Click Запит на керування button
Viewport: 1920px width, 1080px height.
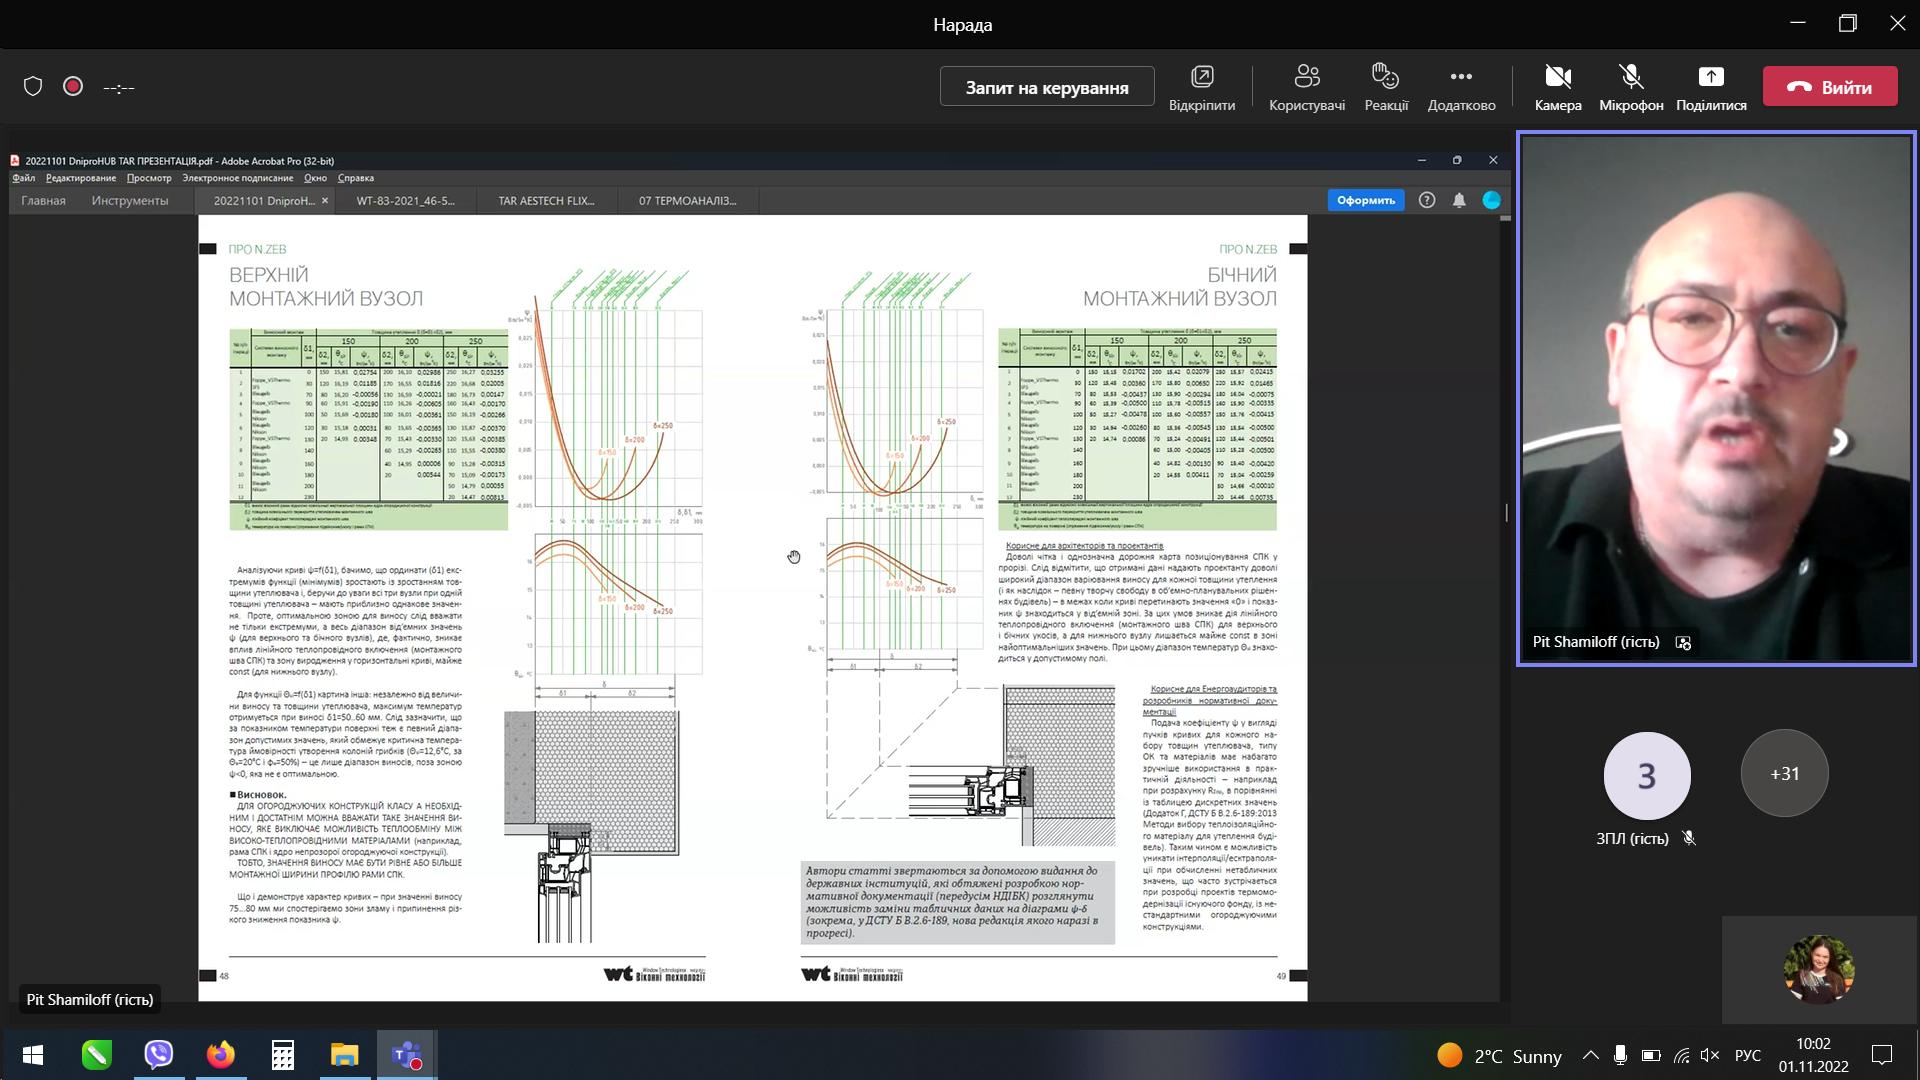(1047, 87)
